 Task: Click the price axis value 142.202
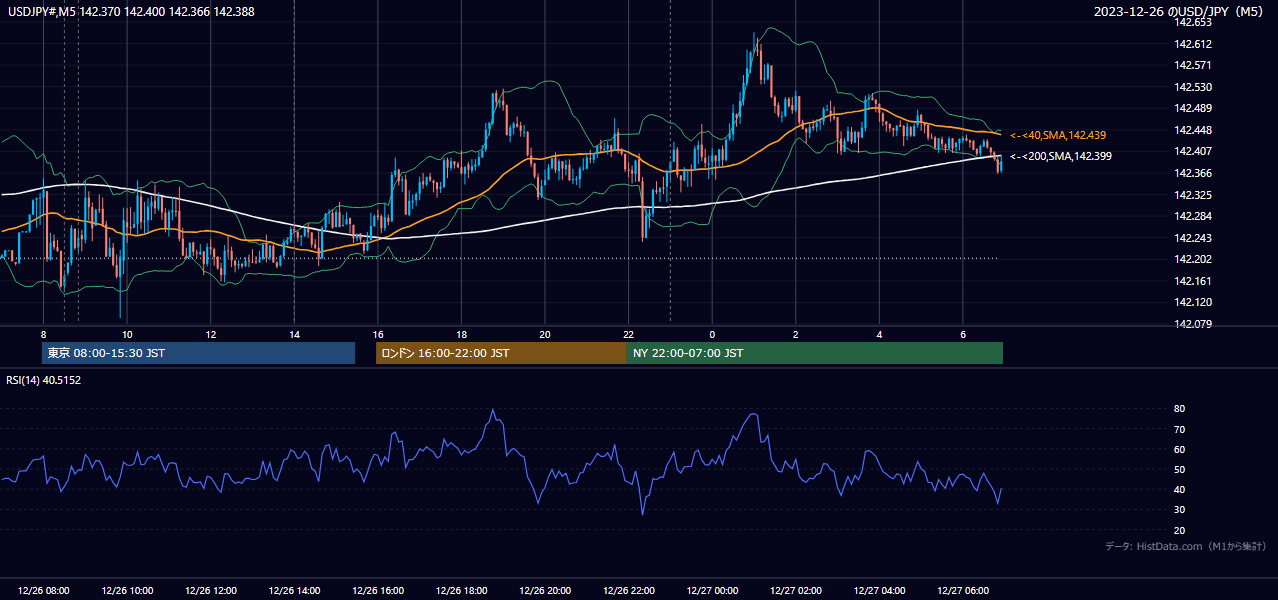[1194, 259]
